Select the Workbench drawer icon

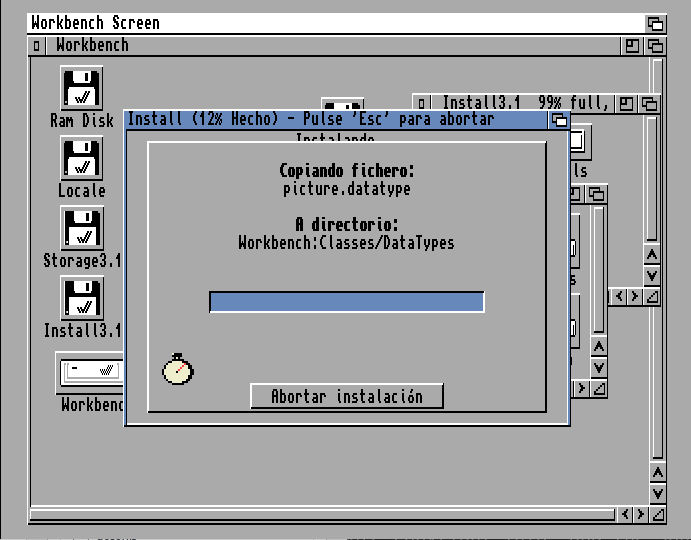[x=89, y=373]
